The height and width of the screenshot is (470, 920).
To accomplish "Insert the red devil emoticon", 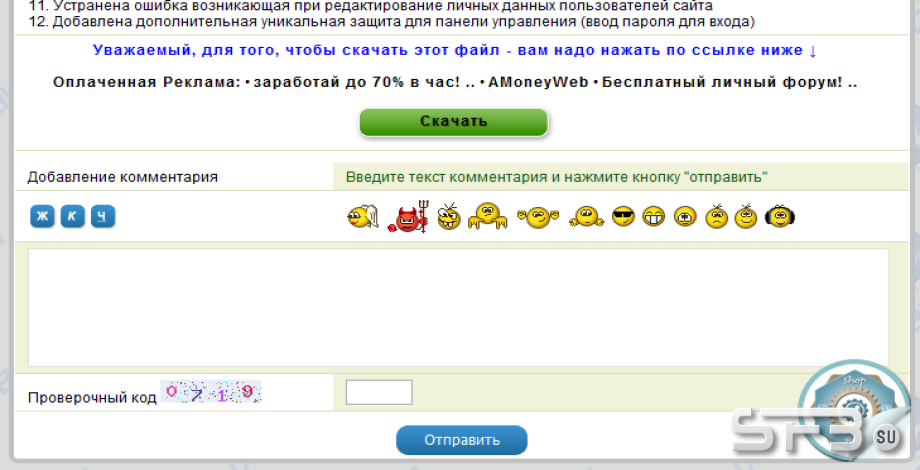I will pos(408,217).
